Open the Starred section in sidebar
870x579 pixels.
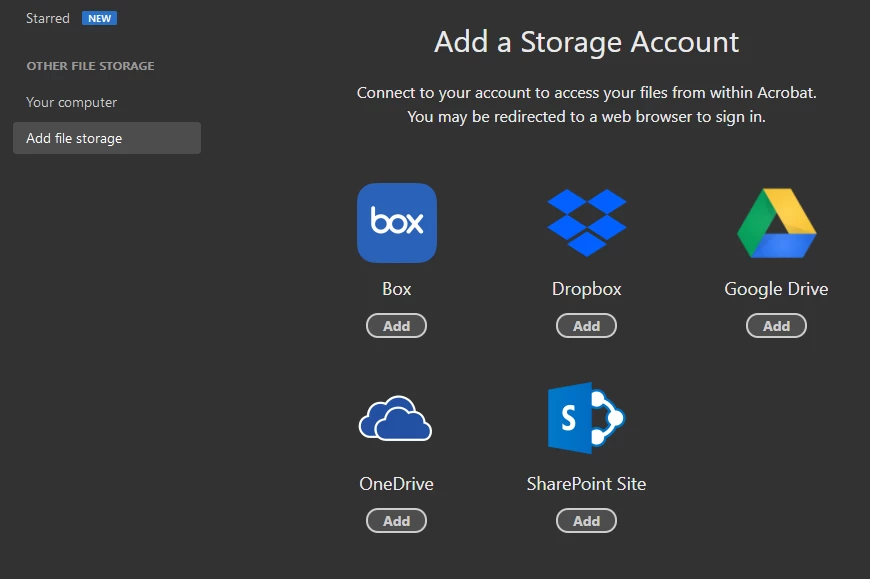(x=48, y=18)
